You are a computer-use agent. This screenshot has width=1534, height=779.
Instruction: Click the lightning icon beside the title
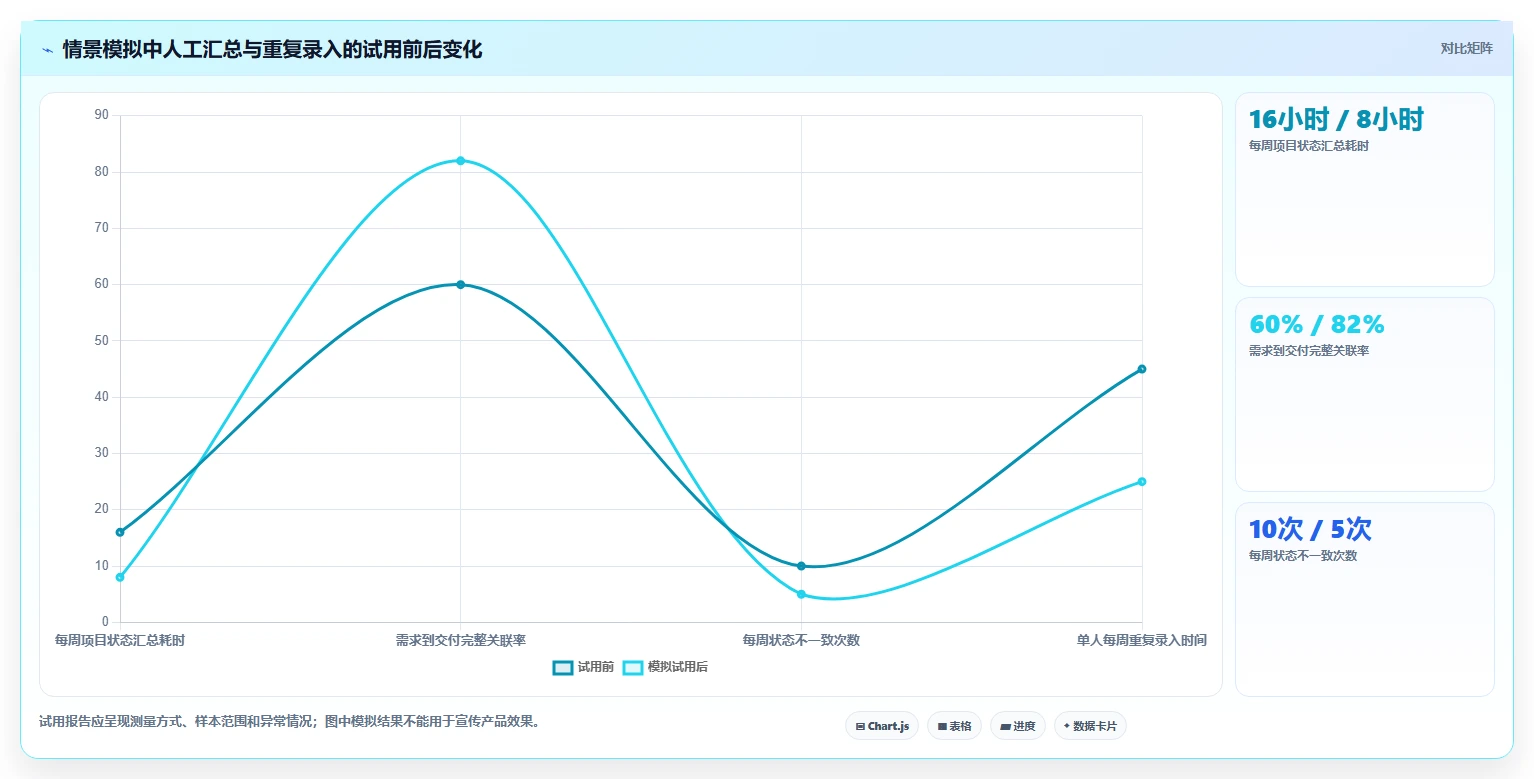47,50
